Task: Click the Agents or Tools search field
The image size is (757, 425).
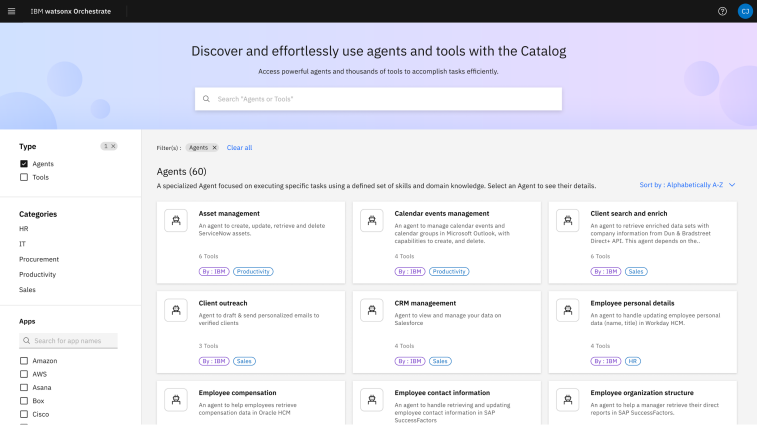Action: point(378,99)
